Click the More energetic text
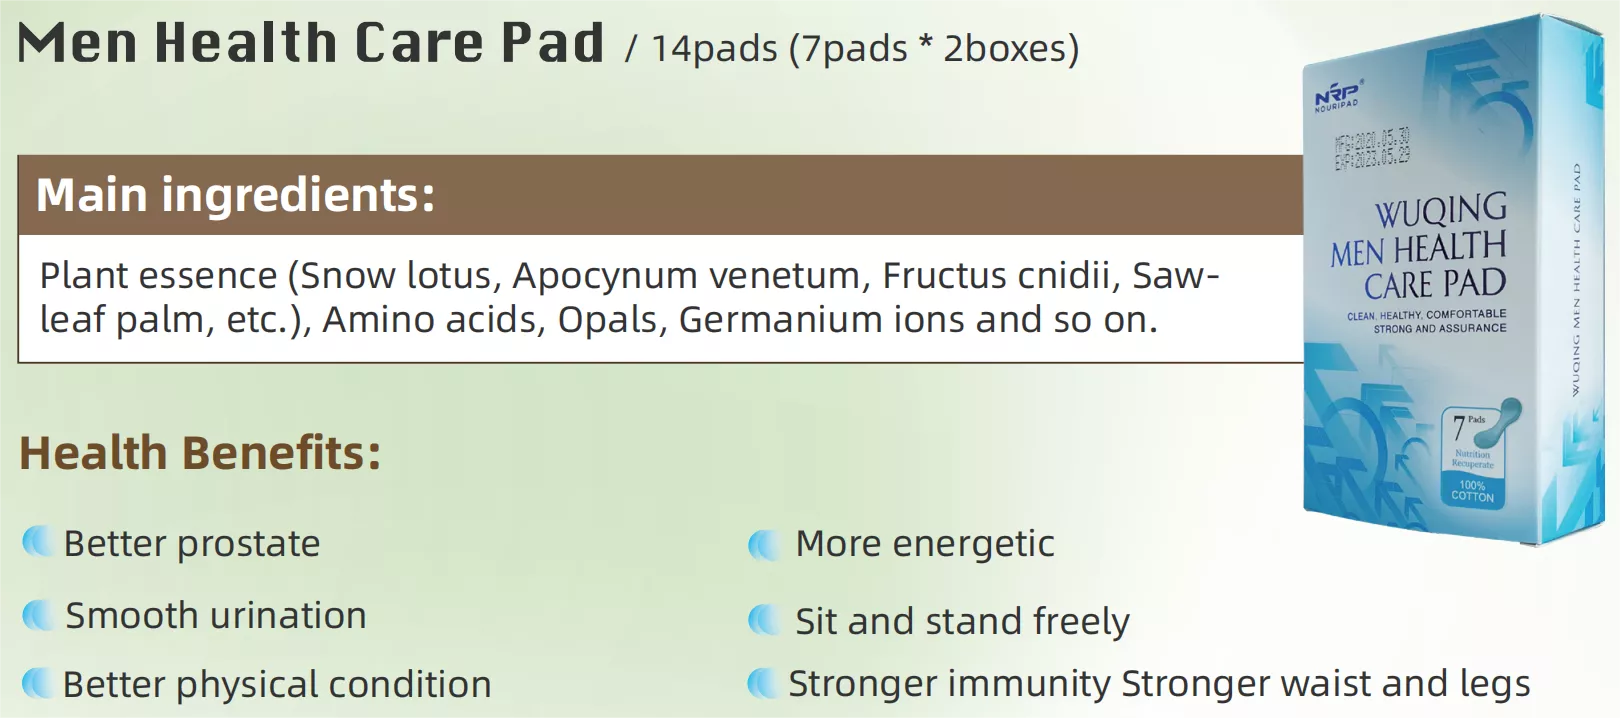The height and width of the screenshot is (718, 1620). coord(925,543)
